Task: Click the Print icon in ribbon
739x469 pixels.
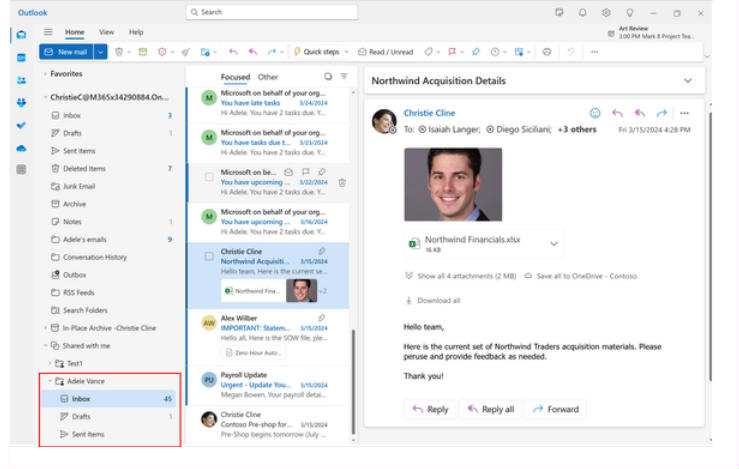Action: [547, 52]
